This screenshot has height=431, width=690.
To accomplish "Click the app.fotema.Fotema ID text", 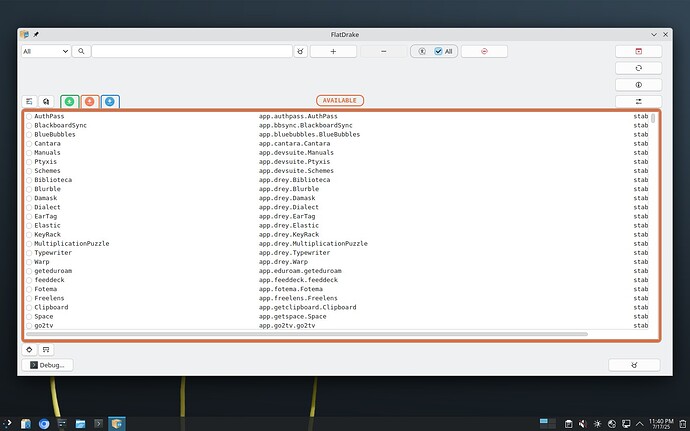I will [x=291, y=289].
